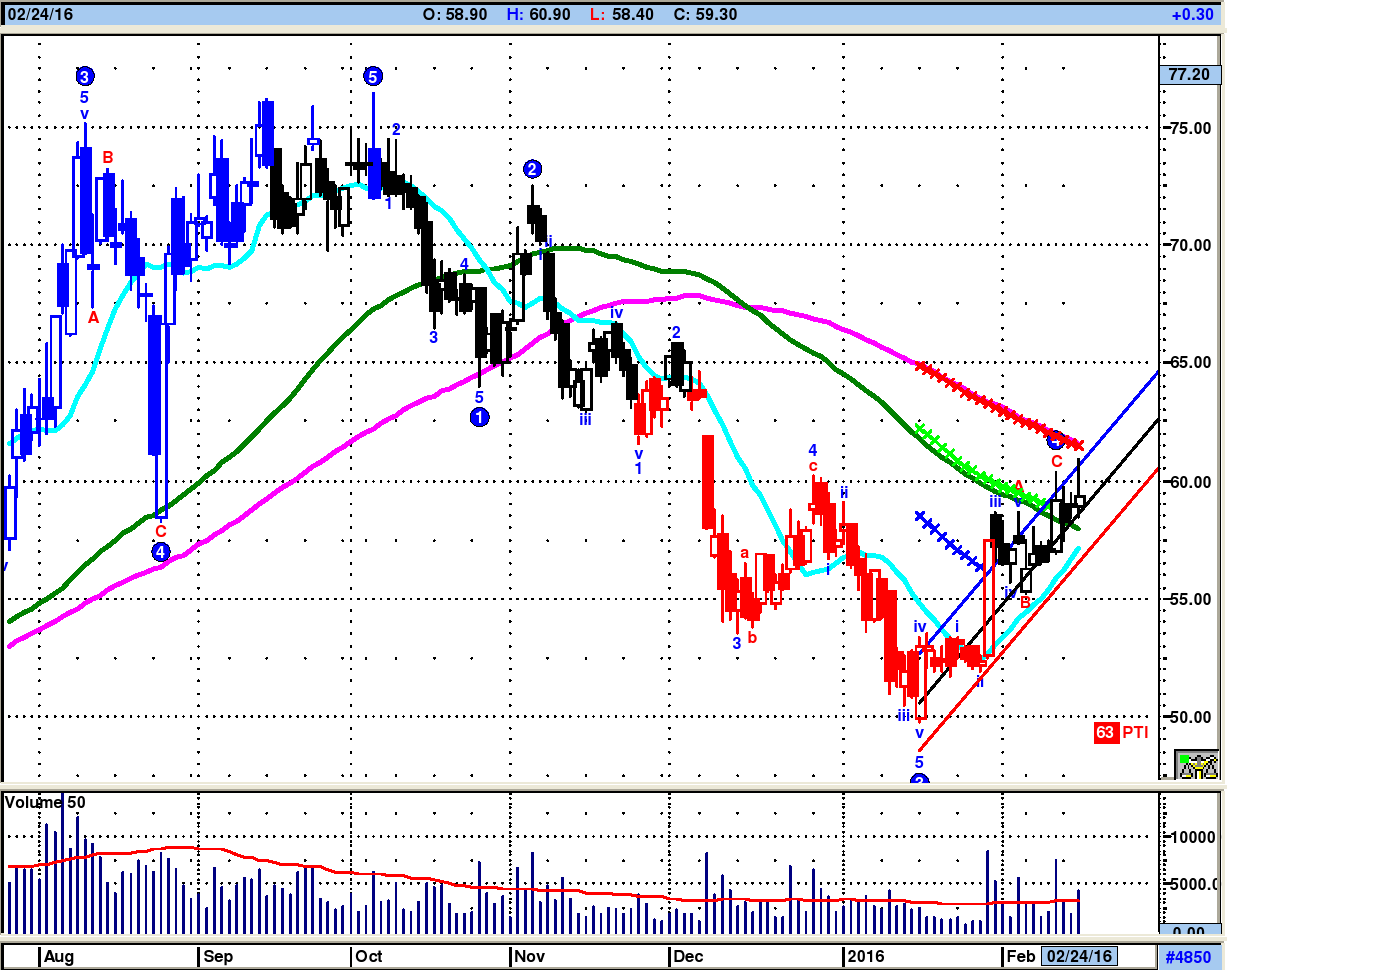Select the red lower trend channel line
Image resolution: width=1400 pixels, height=970 pixels.
[x=1040, y=608]
